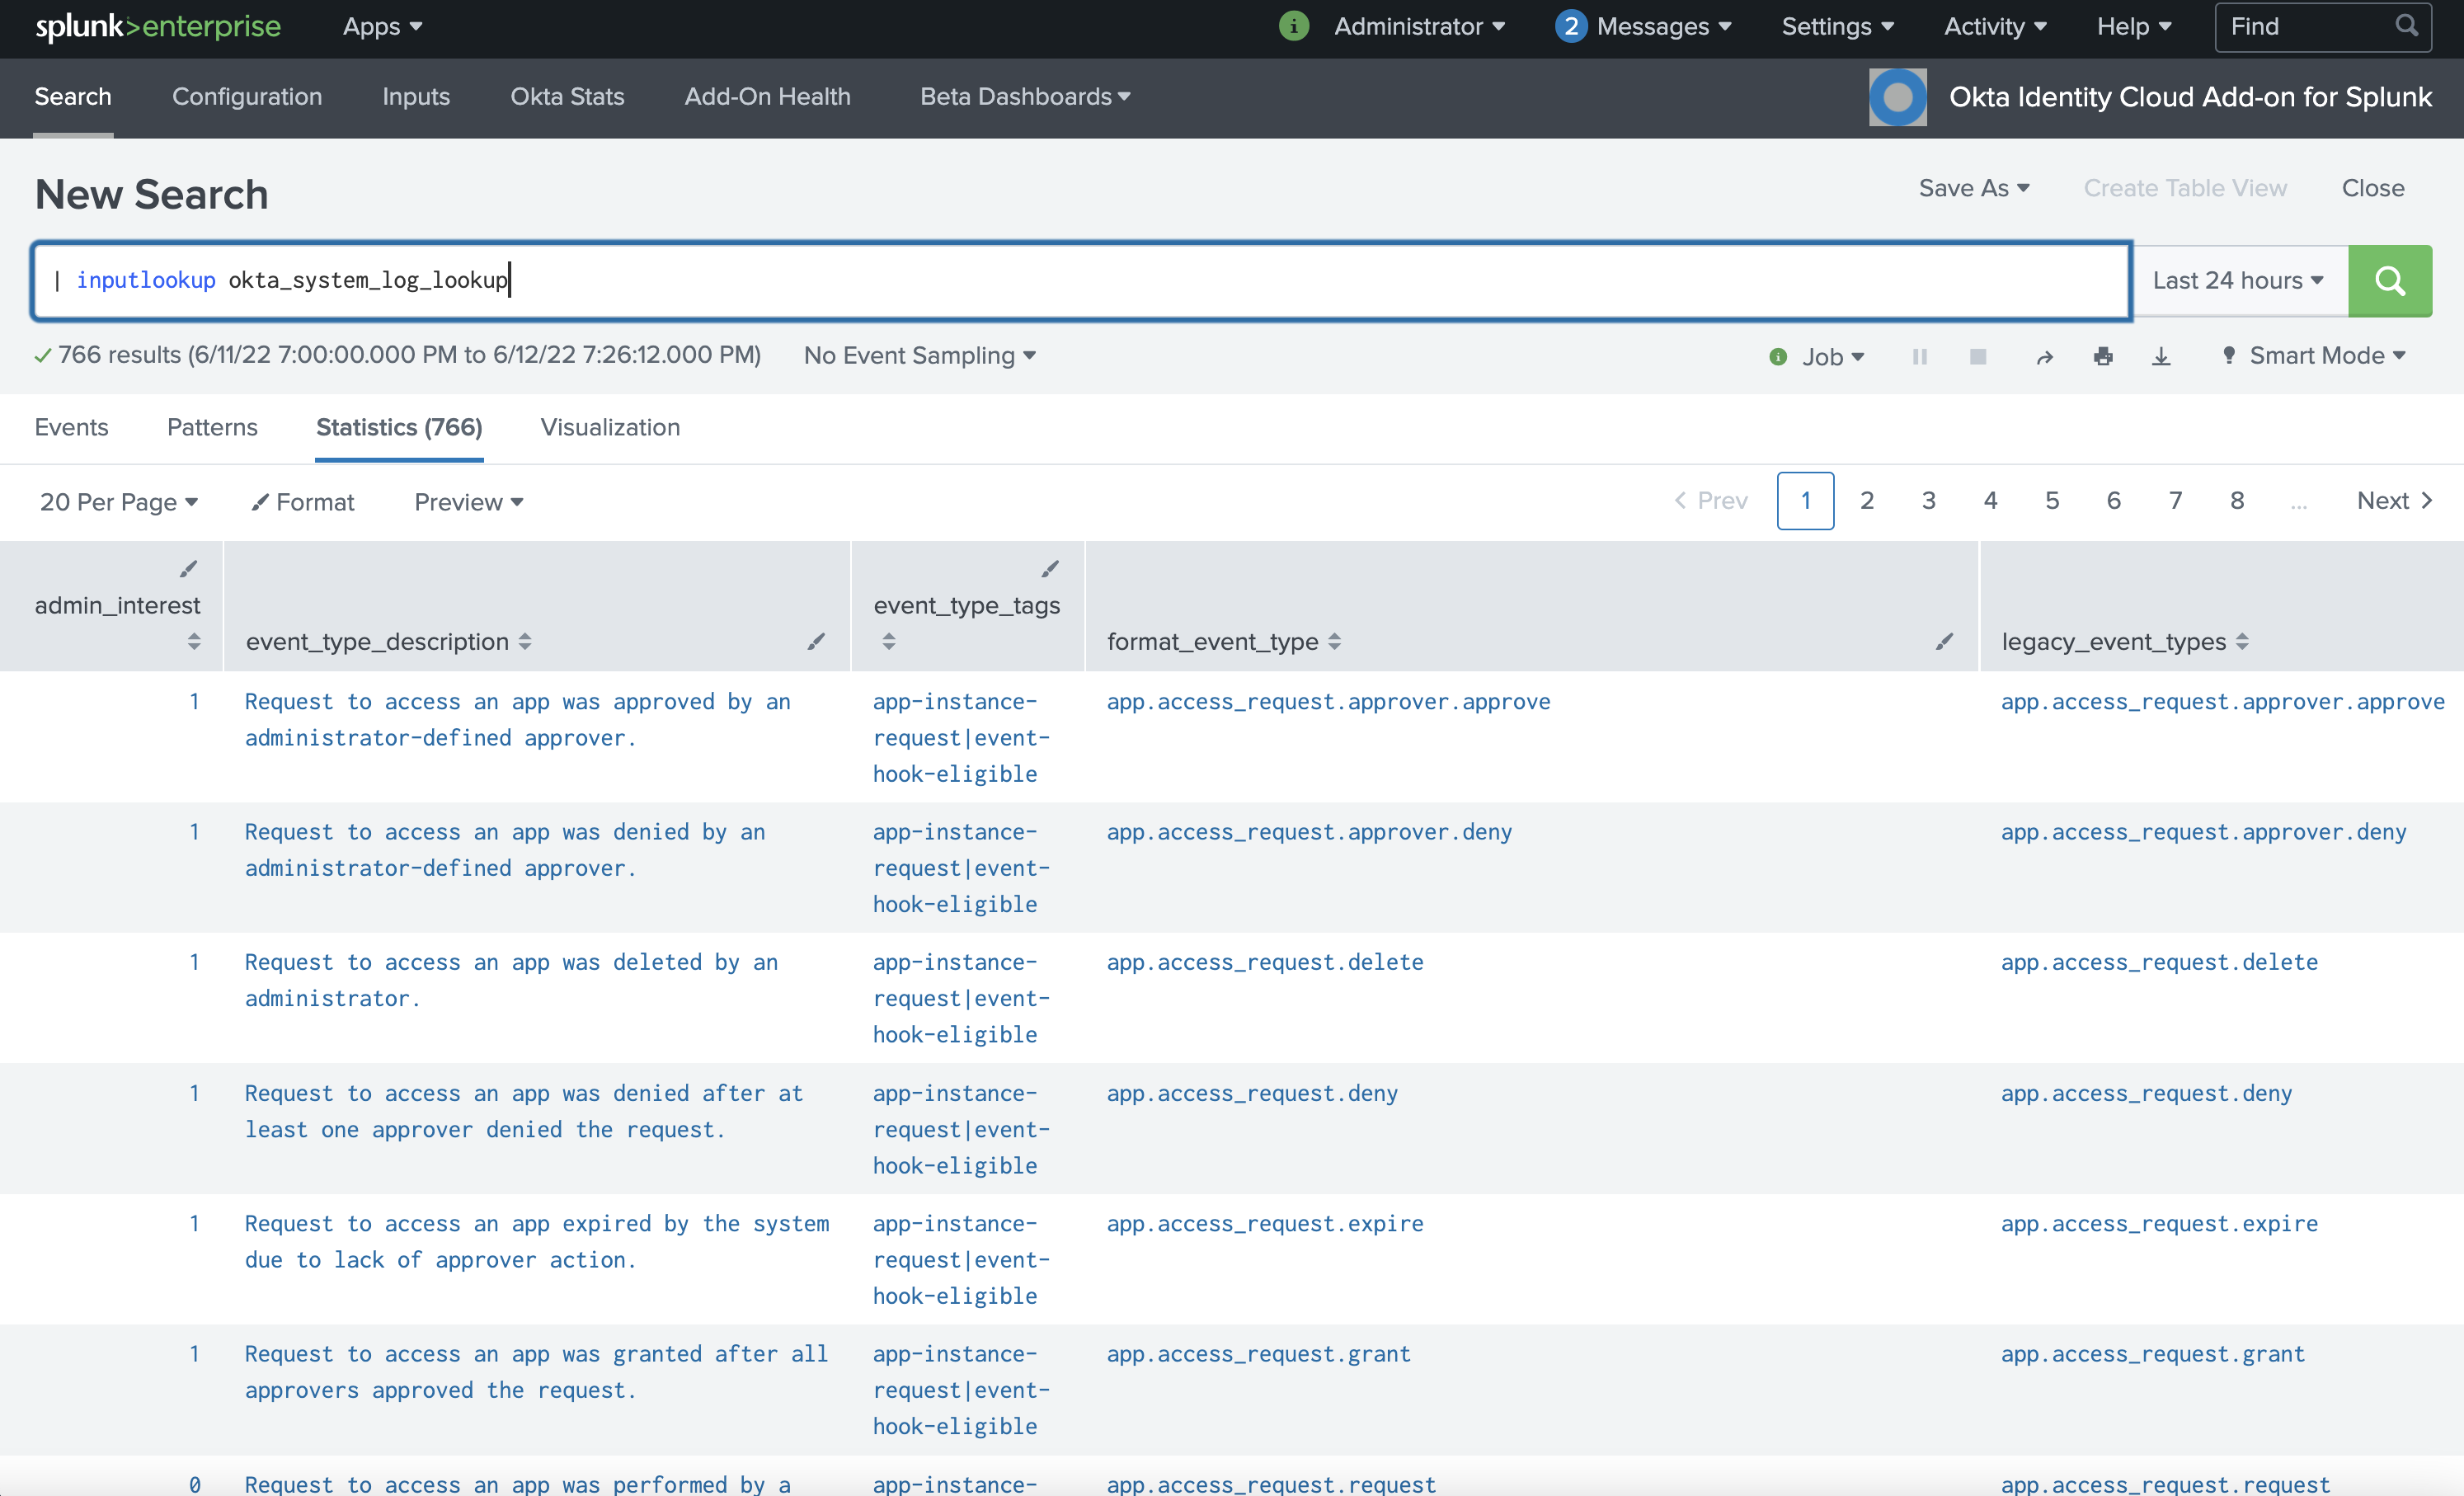
Task: Change the Last 24 hours time range
Action: 2238,281
